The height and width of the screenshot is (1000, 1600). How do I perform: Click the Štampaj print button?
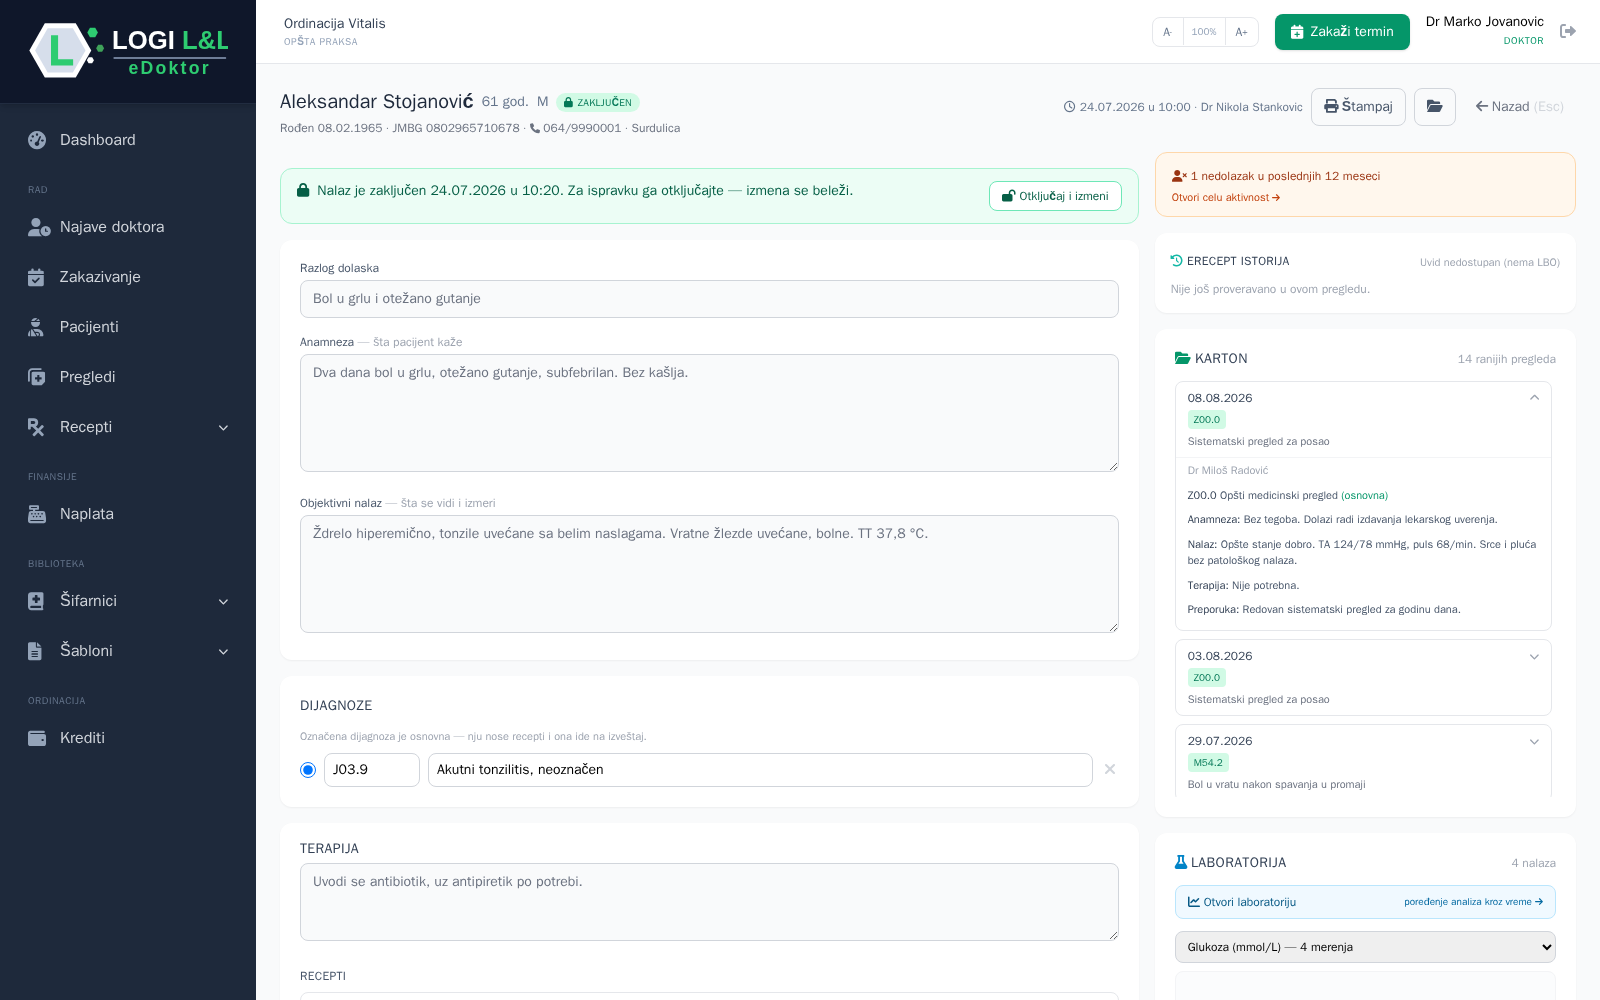1358,107
